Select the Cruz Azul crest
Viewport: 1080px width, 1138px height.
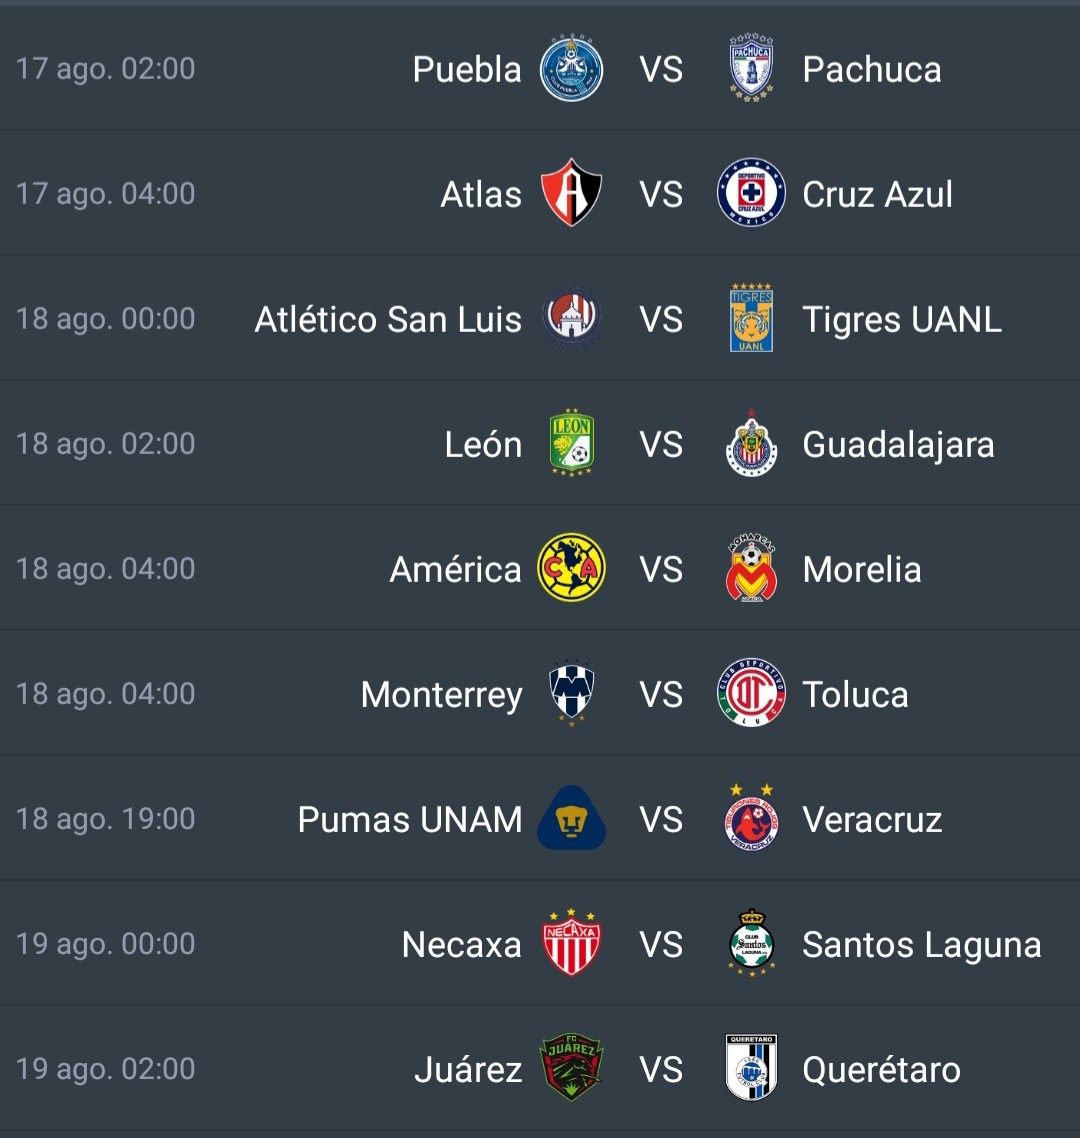[751, 193]
